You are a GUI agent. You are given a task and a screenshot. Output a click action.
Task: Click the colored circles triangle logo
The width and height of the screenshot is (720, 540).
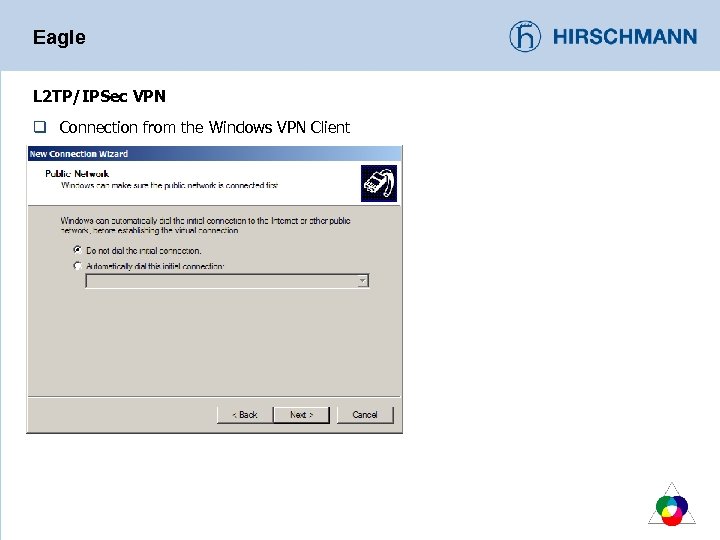tap(672, 504)
